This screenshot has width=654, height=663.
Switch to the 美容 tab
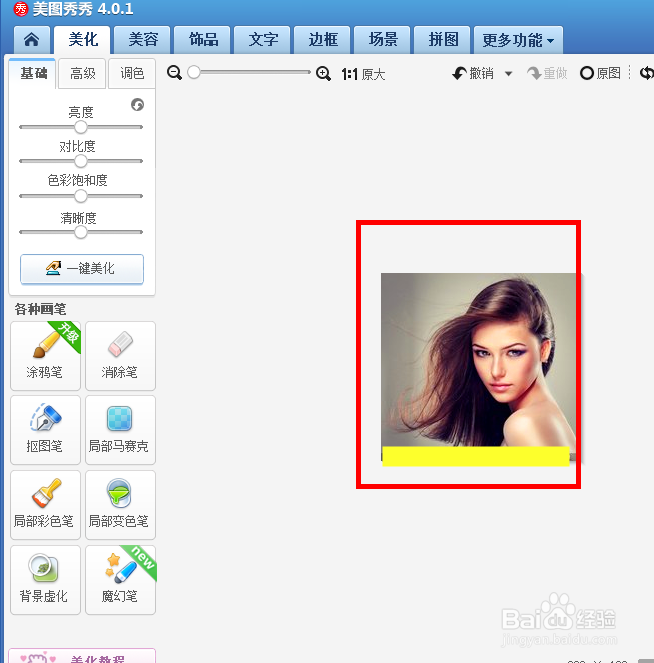(x=142, y=40)
